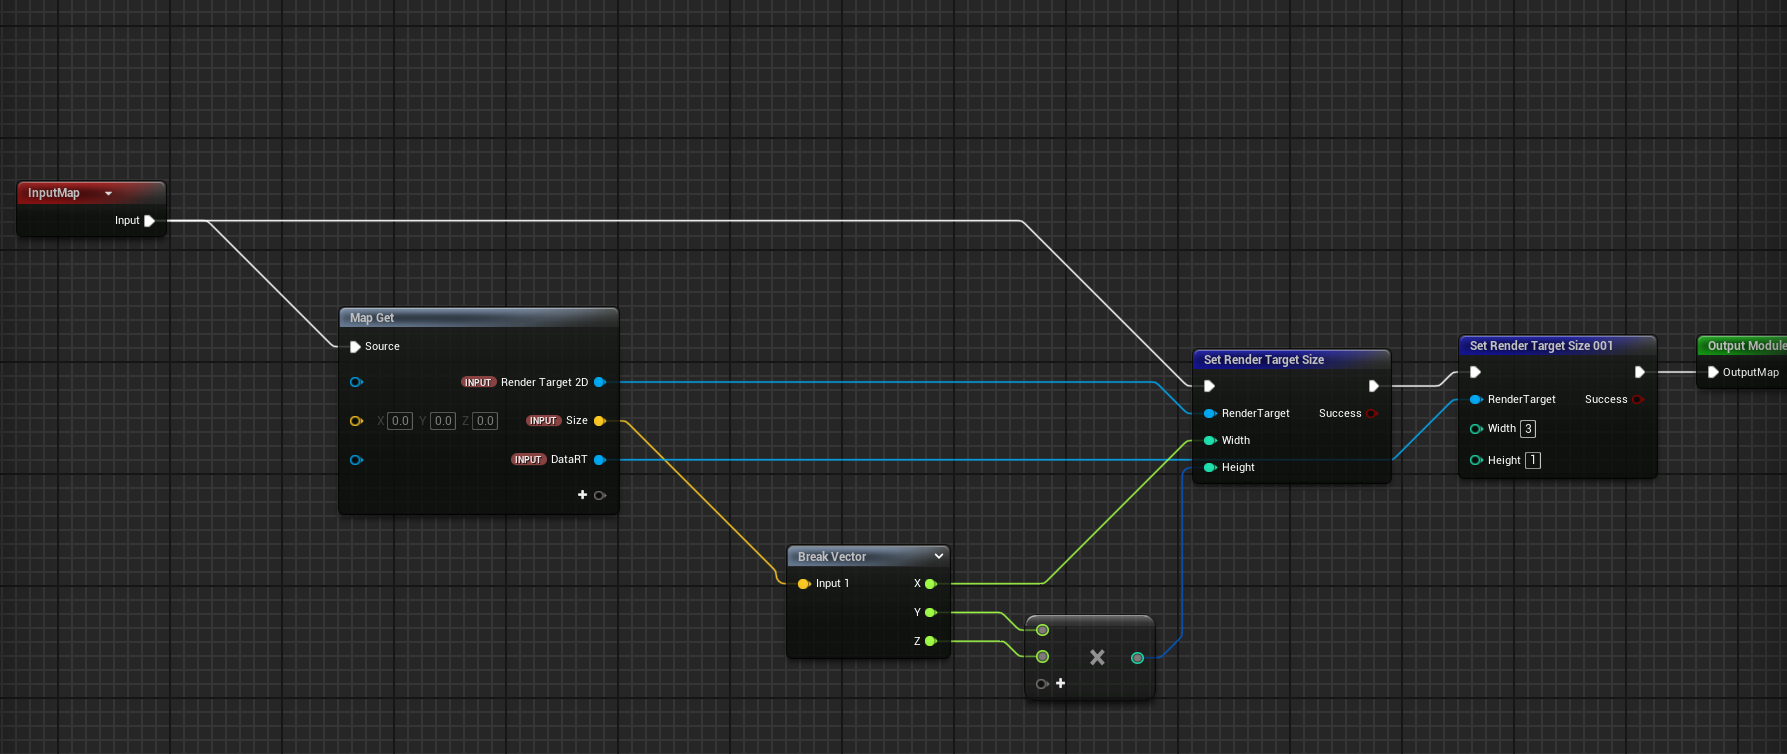Screen dimensions: 1787x754
Task: Click the Z output pin on Break Vector
Action: (930, 641)
